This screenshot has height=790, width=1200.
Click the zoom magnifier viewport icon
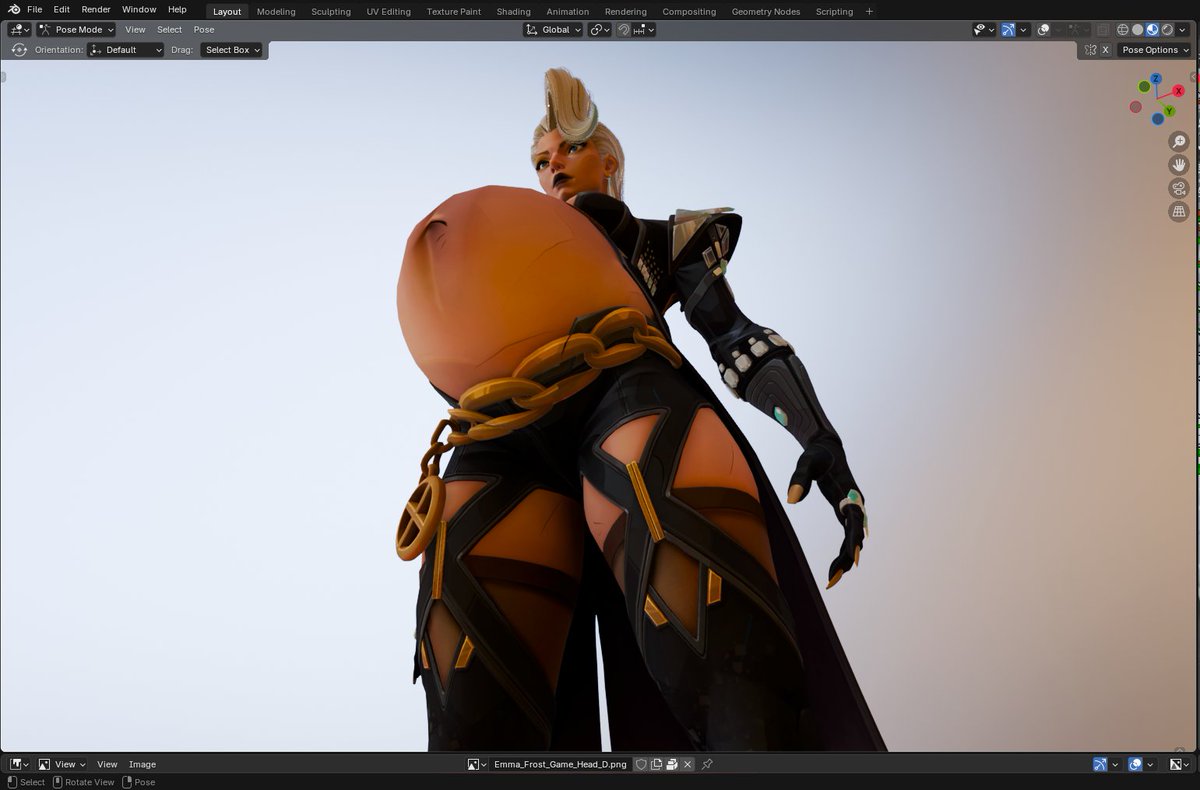1179,142
